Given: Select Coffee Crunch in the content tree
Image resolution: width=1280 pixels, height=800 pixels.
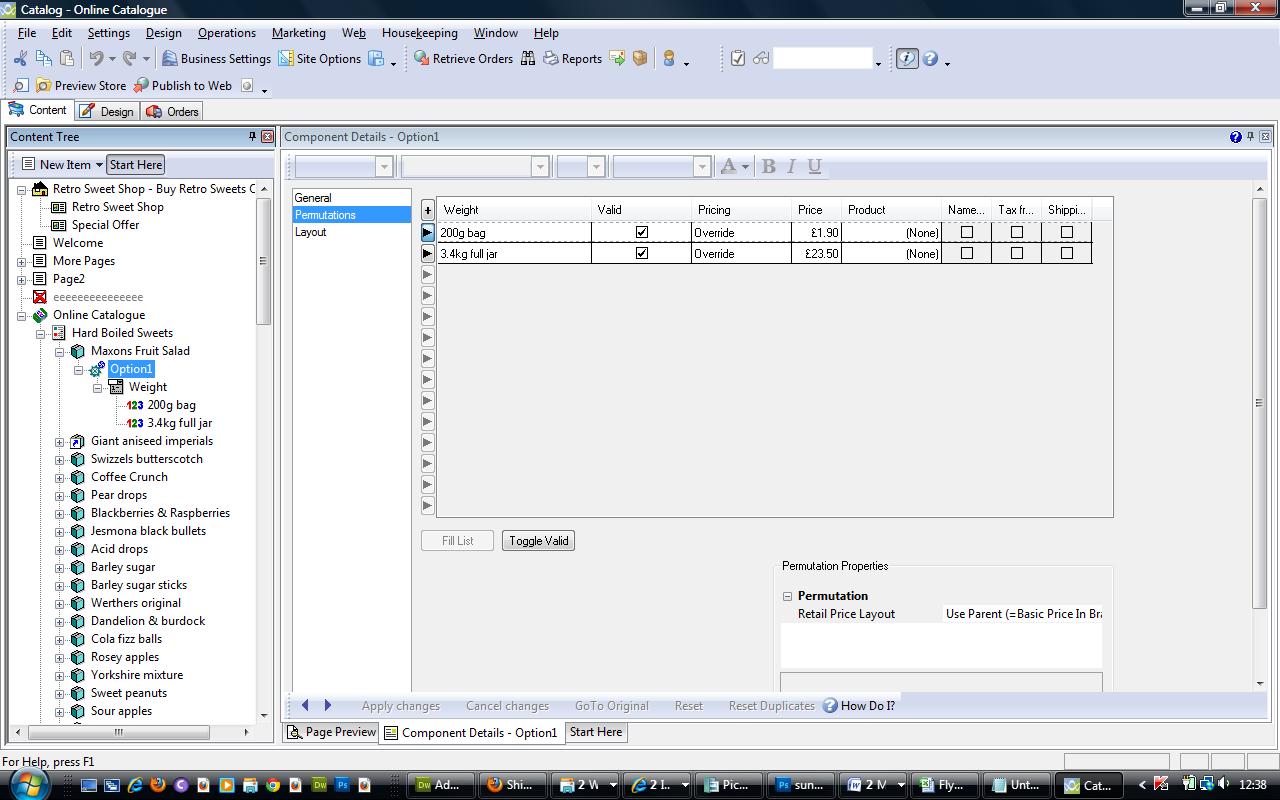Looking at the screenshot, I should pyautogui.click(x=129, y=477).
